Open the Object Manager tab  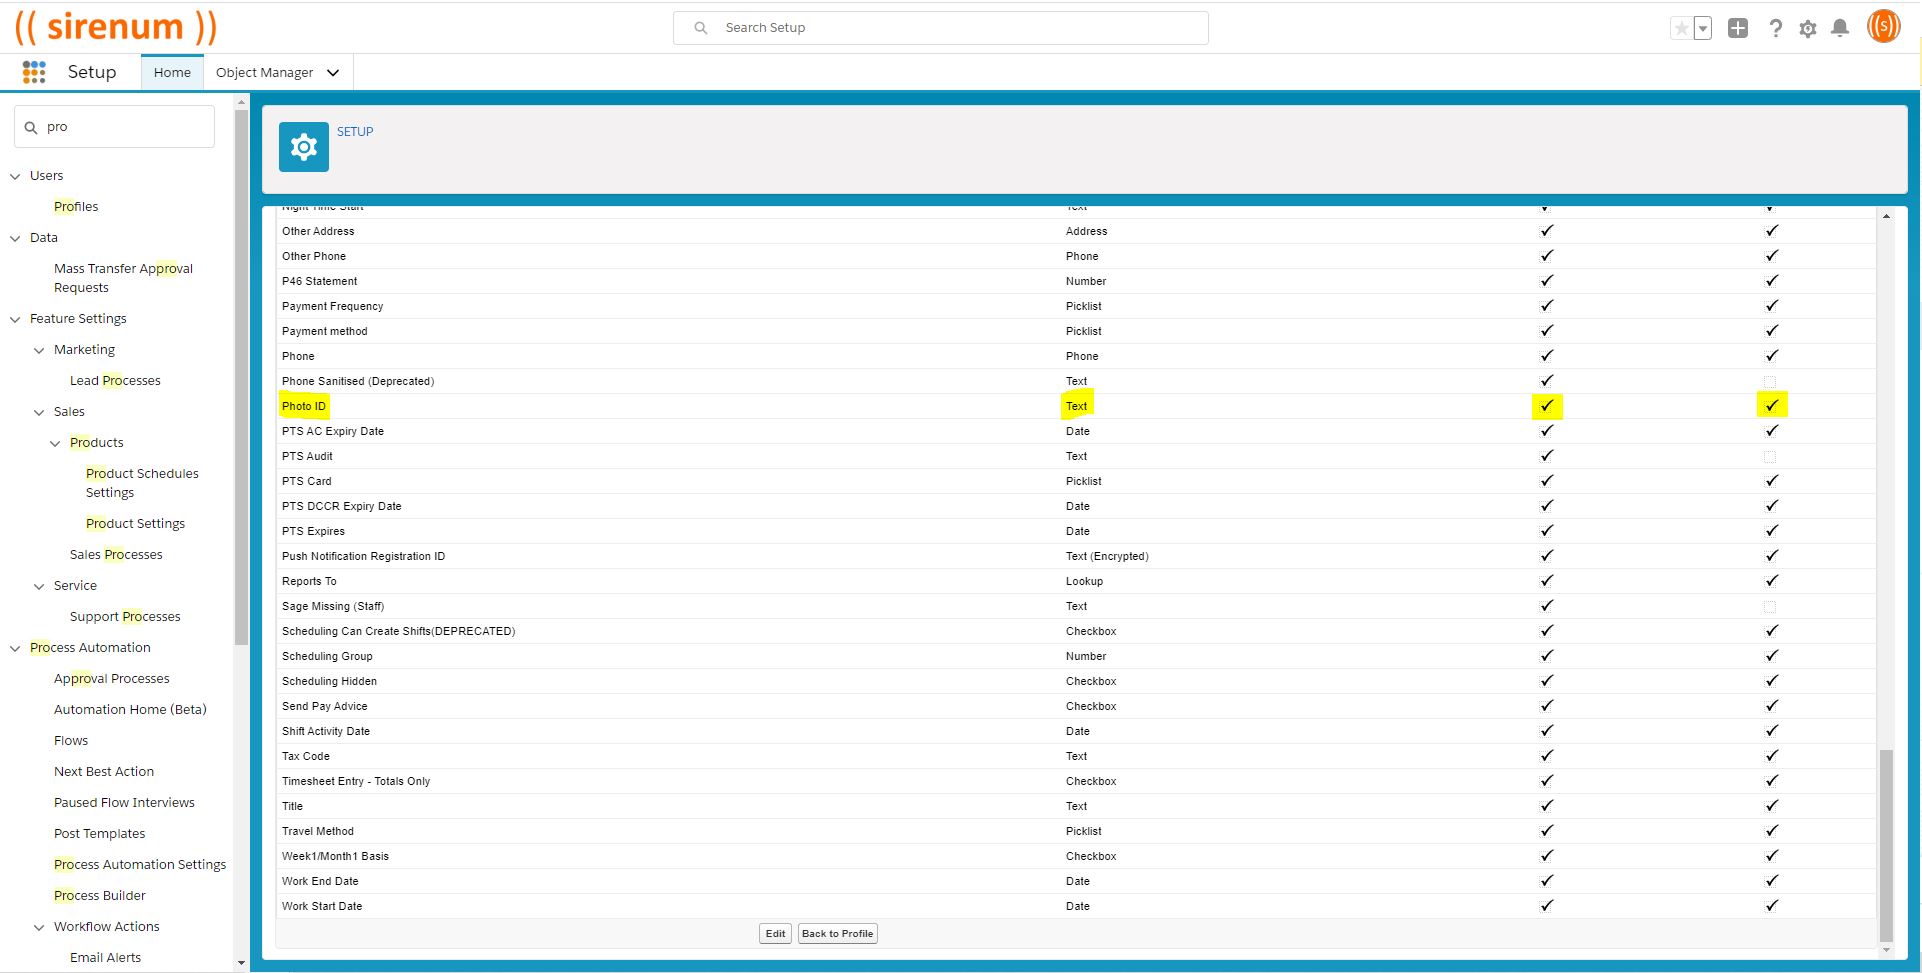point(264,73)
